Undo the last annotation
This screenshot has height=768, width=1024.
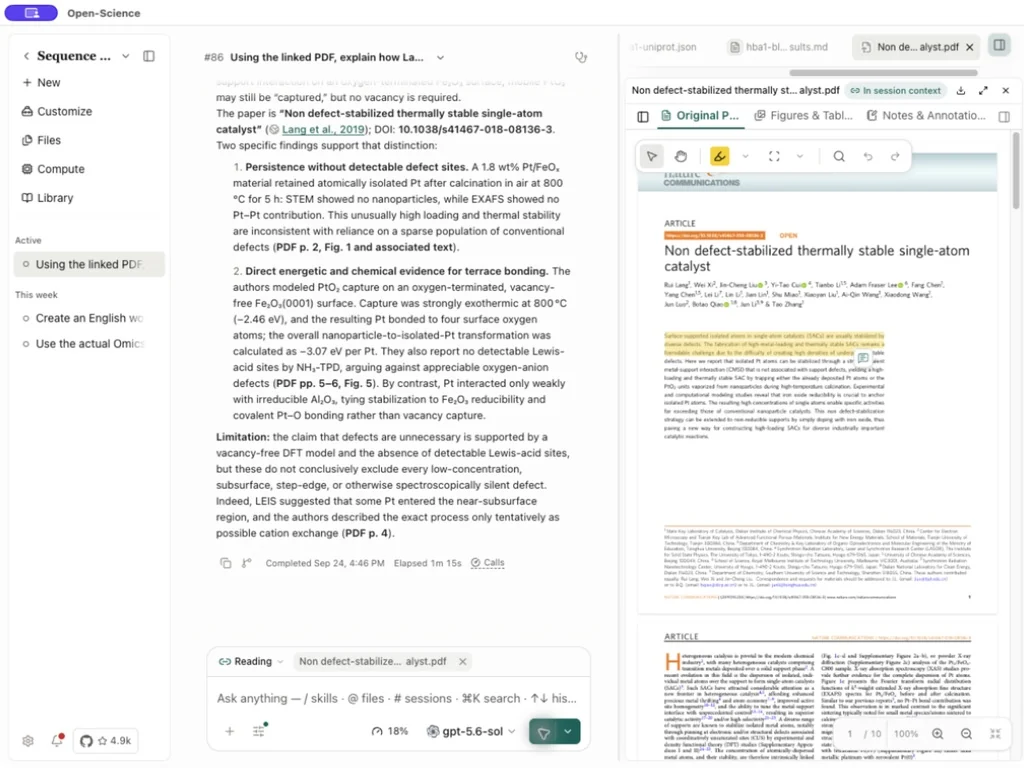pos(867,156)
